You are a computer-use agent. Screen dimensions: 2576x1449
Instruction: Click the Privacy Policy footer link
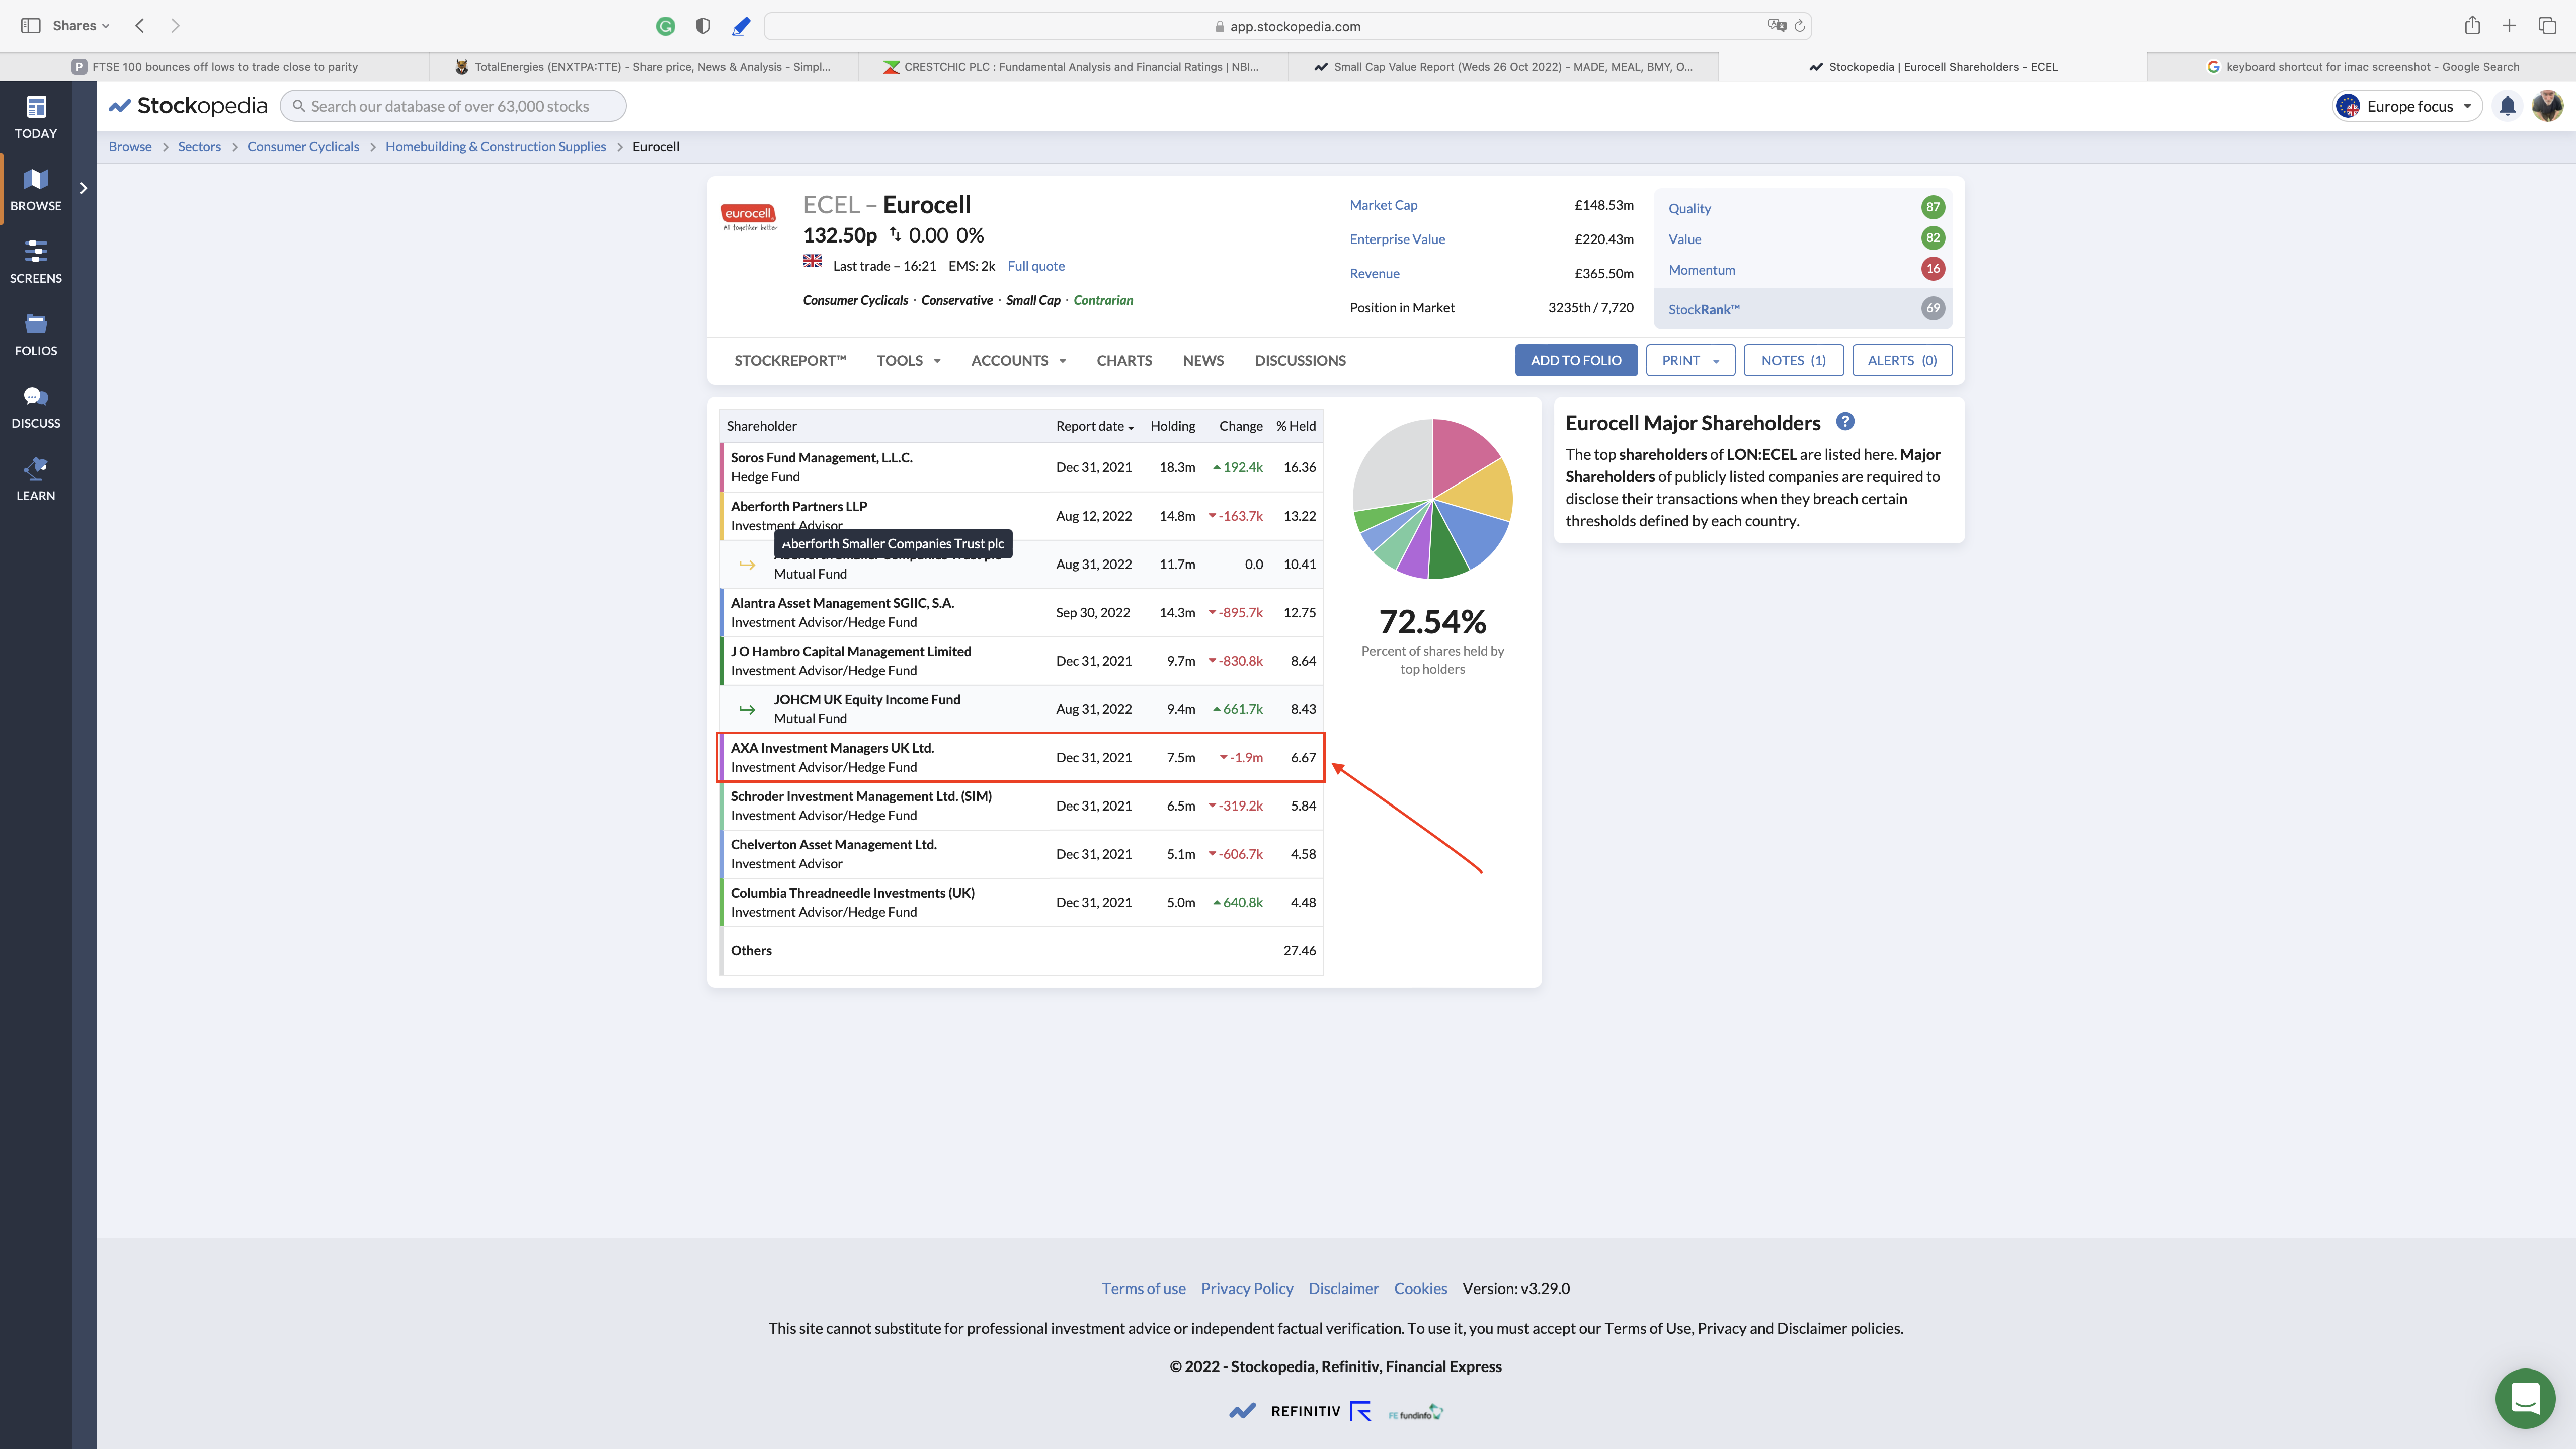point(1247,1288)
